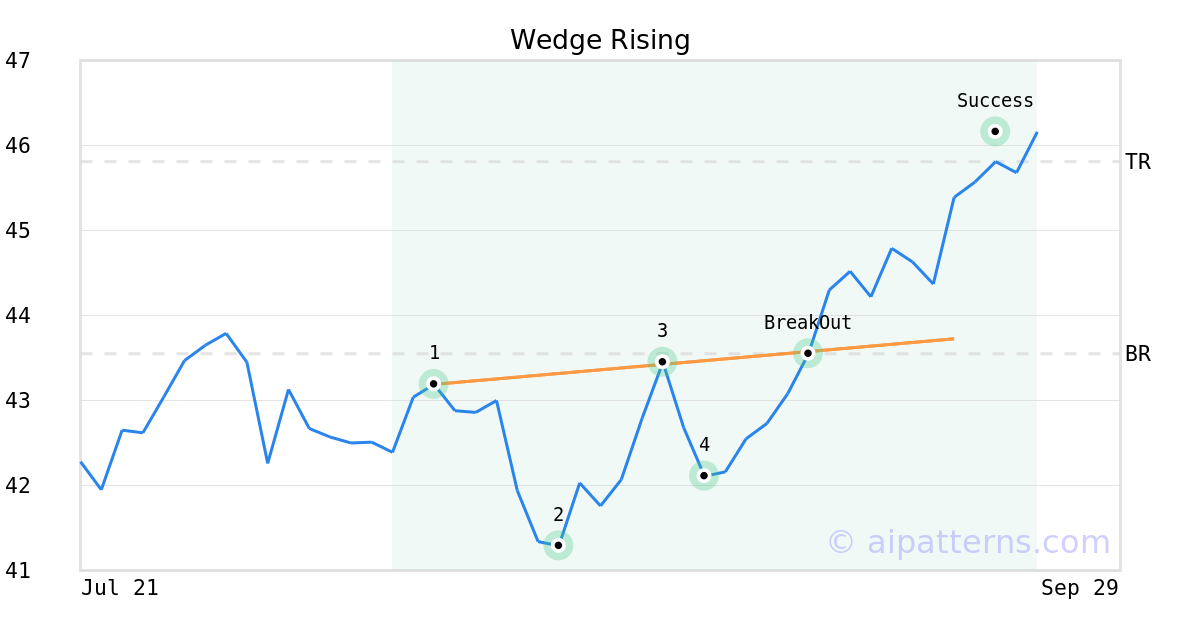Click the 43 price axis label
Image resolution: width=1200 pixels, height=630 pixels.
[18, 401]
